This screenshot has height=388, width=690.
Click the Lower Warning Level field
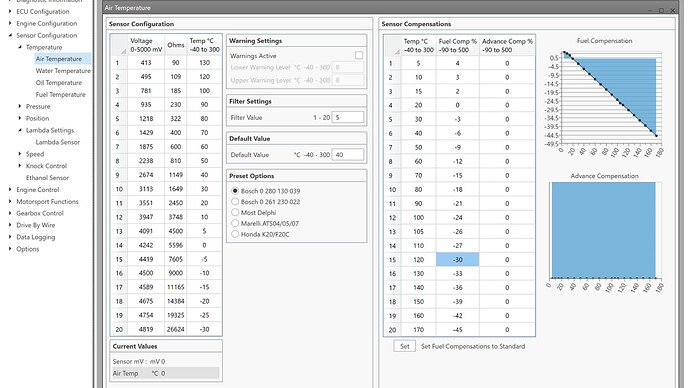pos(348,67)
